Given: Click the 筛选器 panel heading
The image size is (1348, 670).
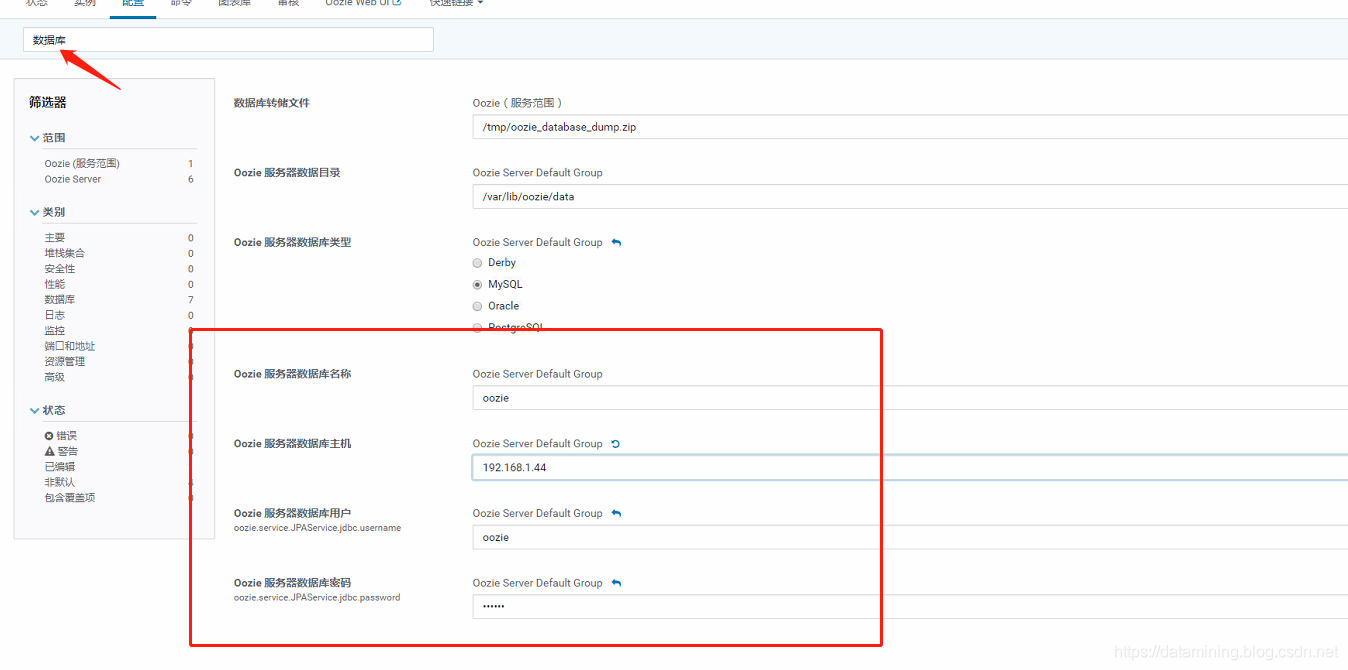Looking at the screenshot, I should 48,102.
